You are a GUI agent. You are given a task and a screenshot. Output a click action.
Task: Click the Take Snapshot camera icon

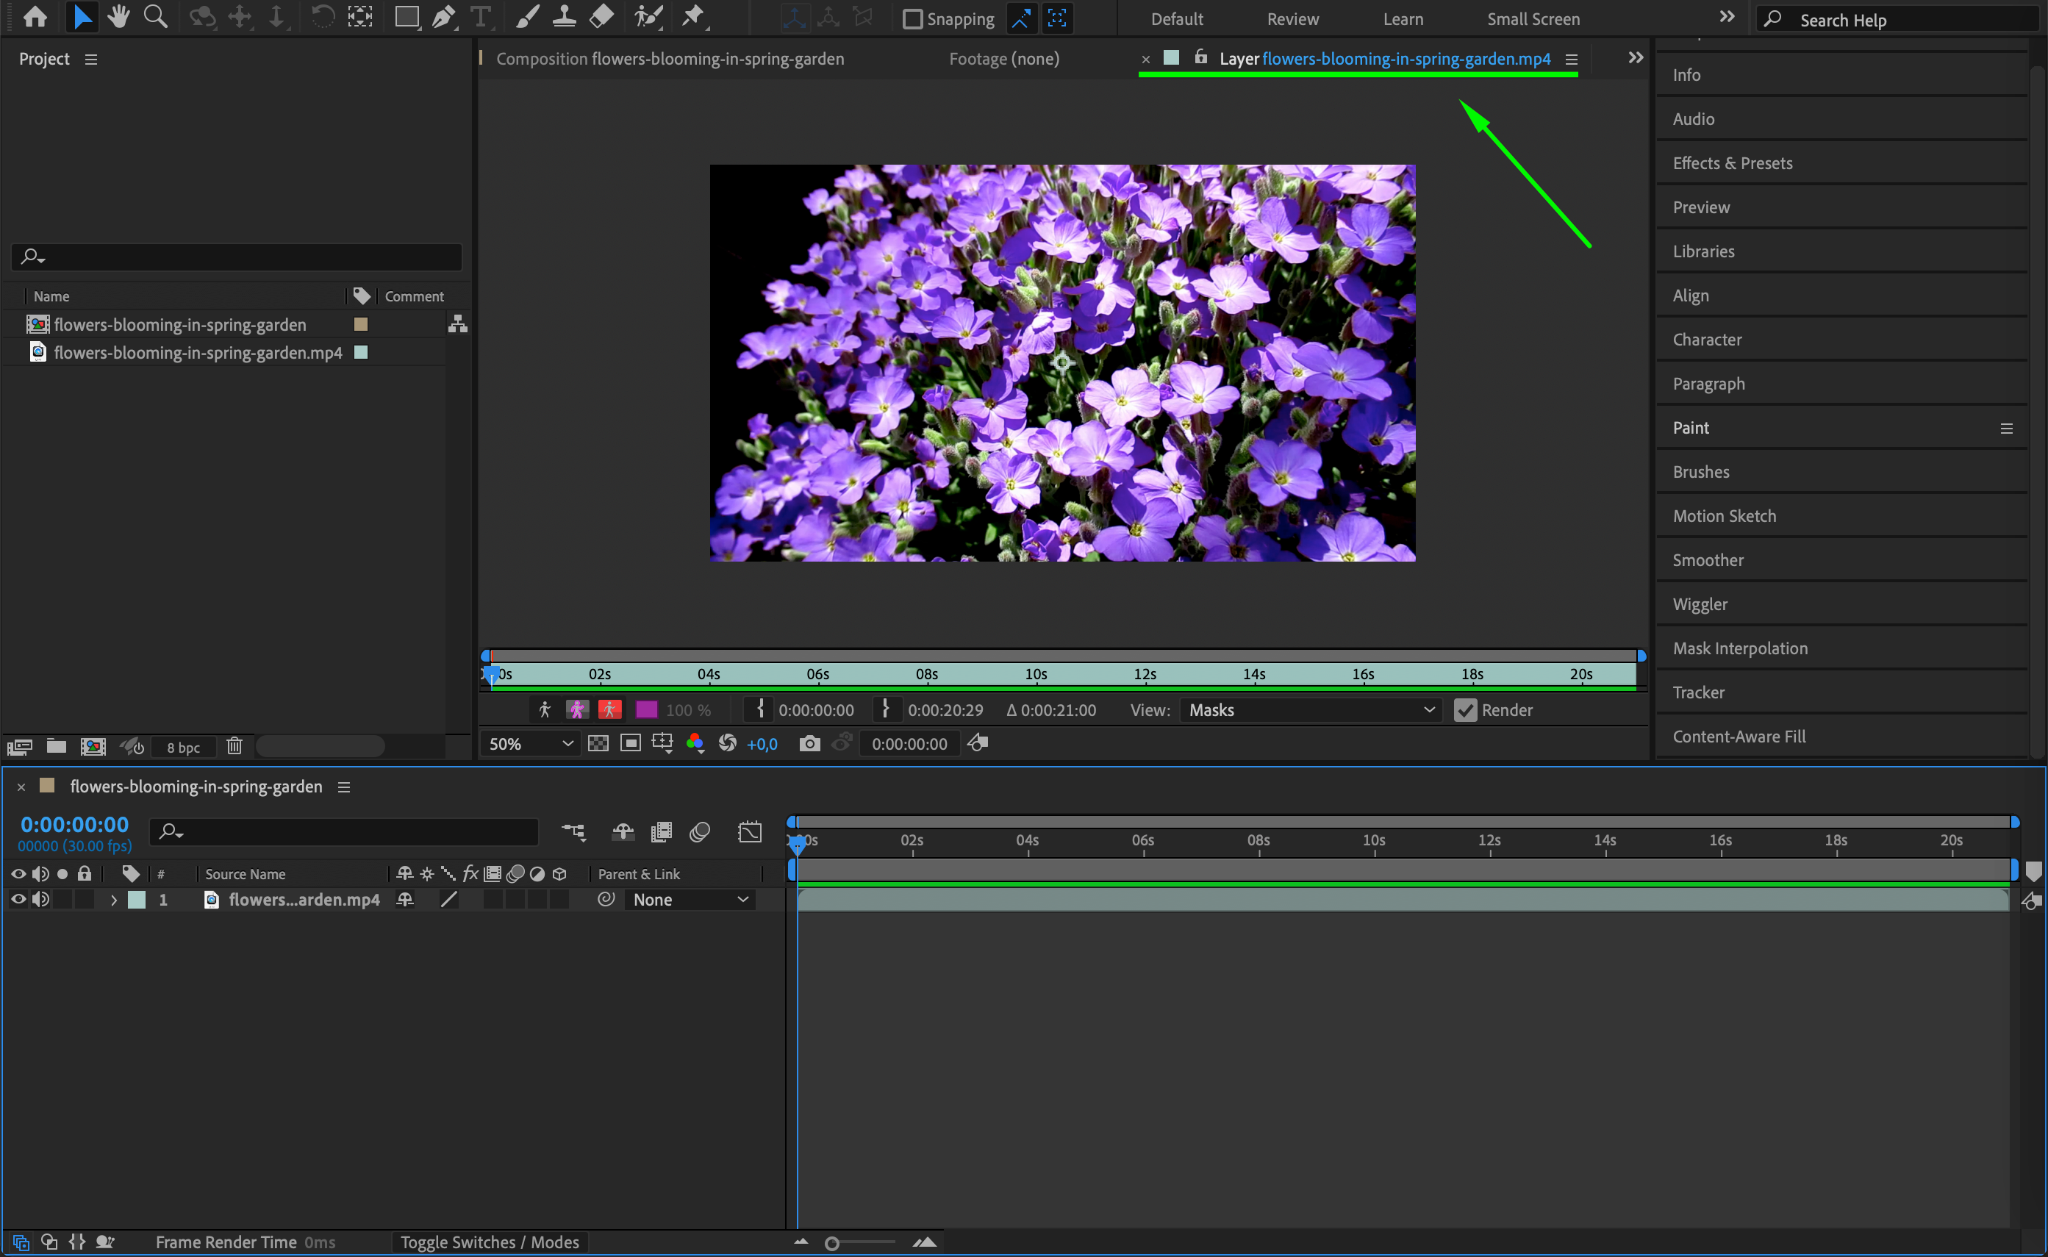click(809, 743)
